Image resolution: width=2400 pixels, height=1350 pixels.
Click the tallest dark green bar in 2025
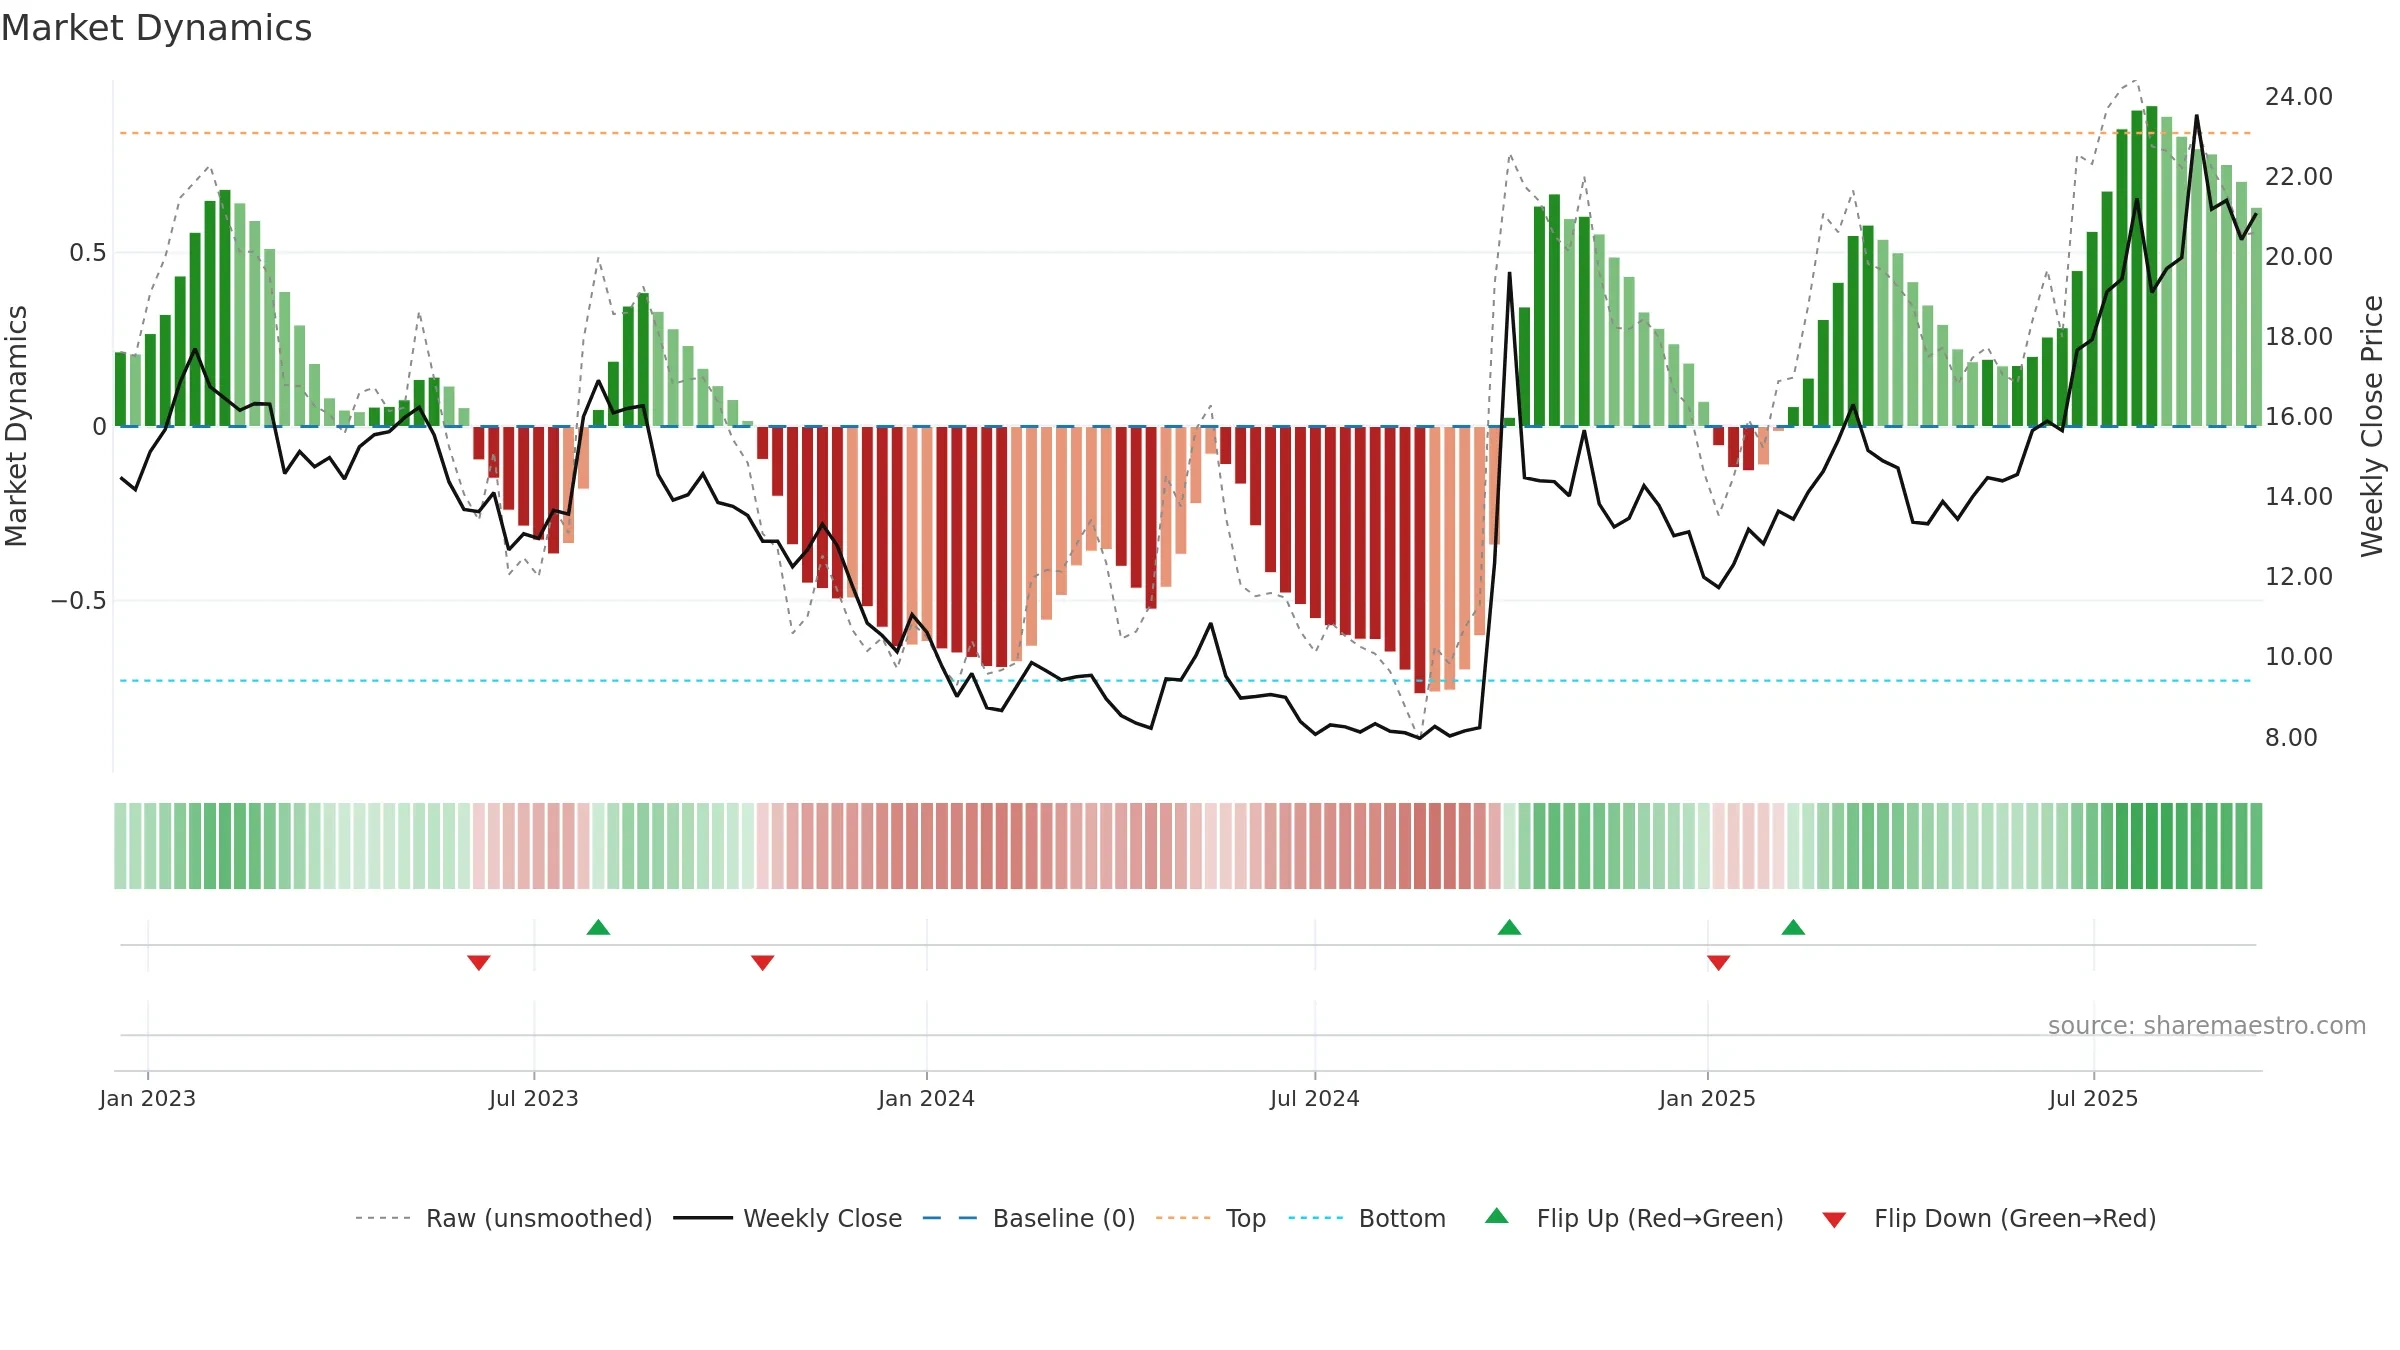[x=2152, y=266]
